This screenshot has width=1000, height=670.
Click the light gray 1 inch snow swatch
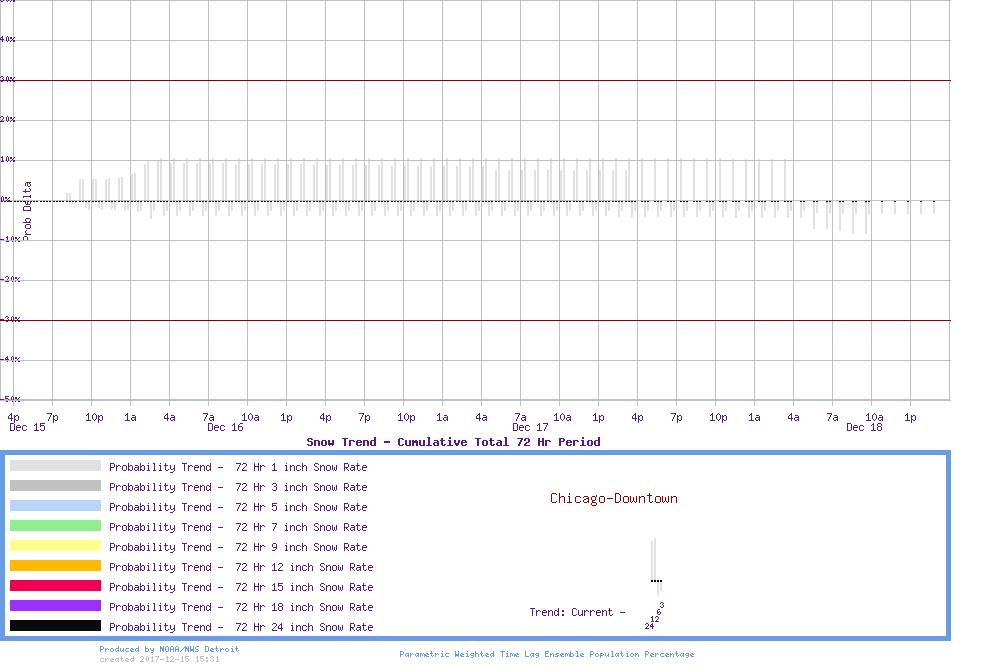55,466
